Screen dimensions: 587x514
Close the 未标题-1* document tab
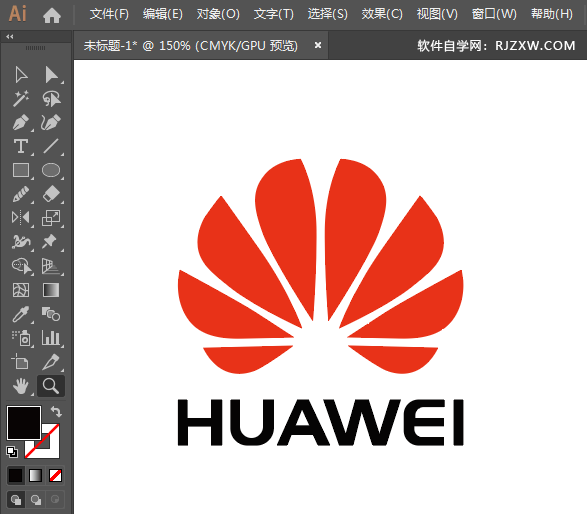(318, 45)
